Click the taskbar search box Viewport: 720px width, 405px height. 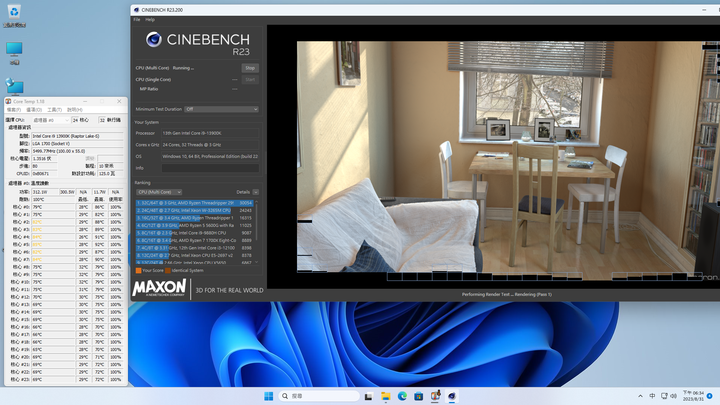coord(319,396)
